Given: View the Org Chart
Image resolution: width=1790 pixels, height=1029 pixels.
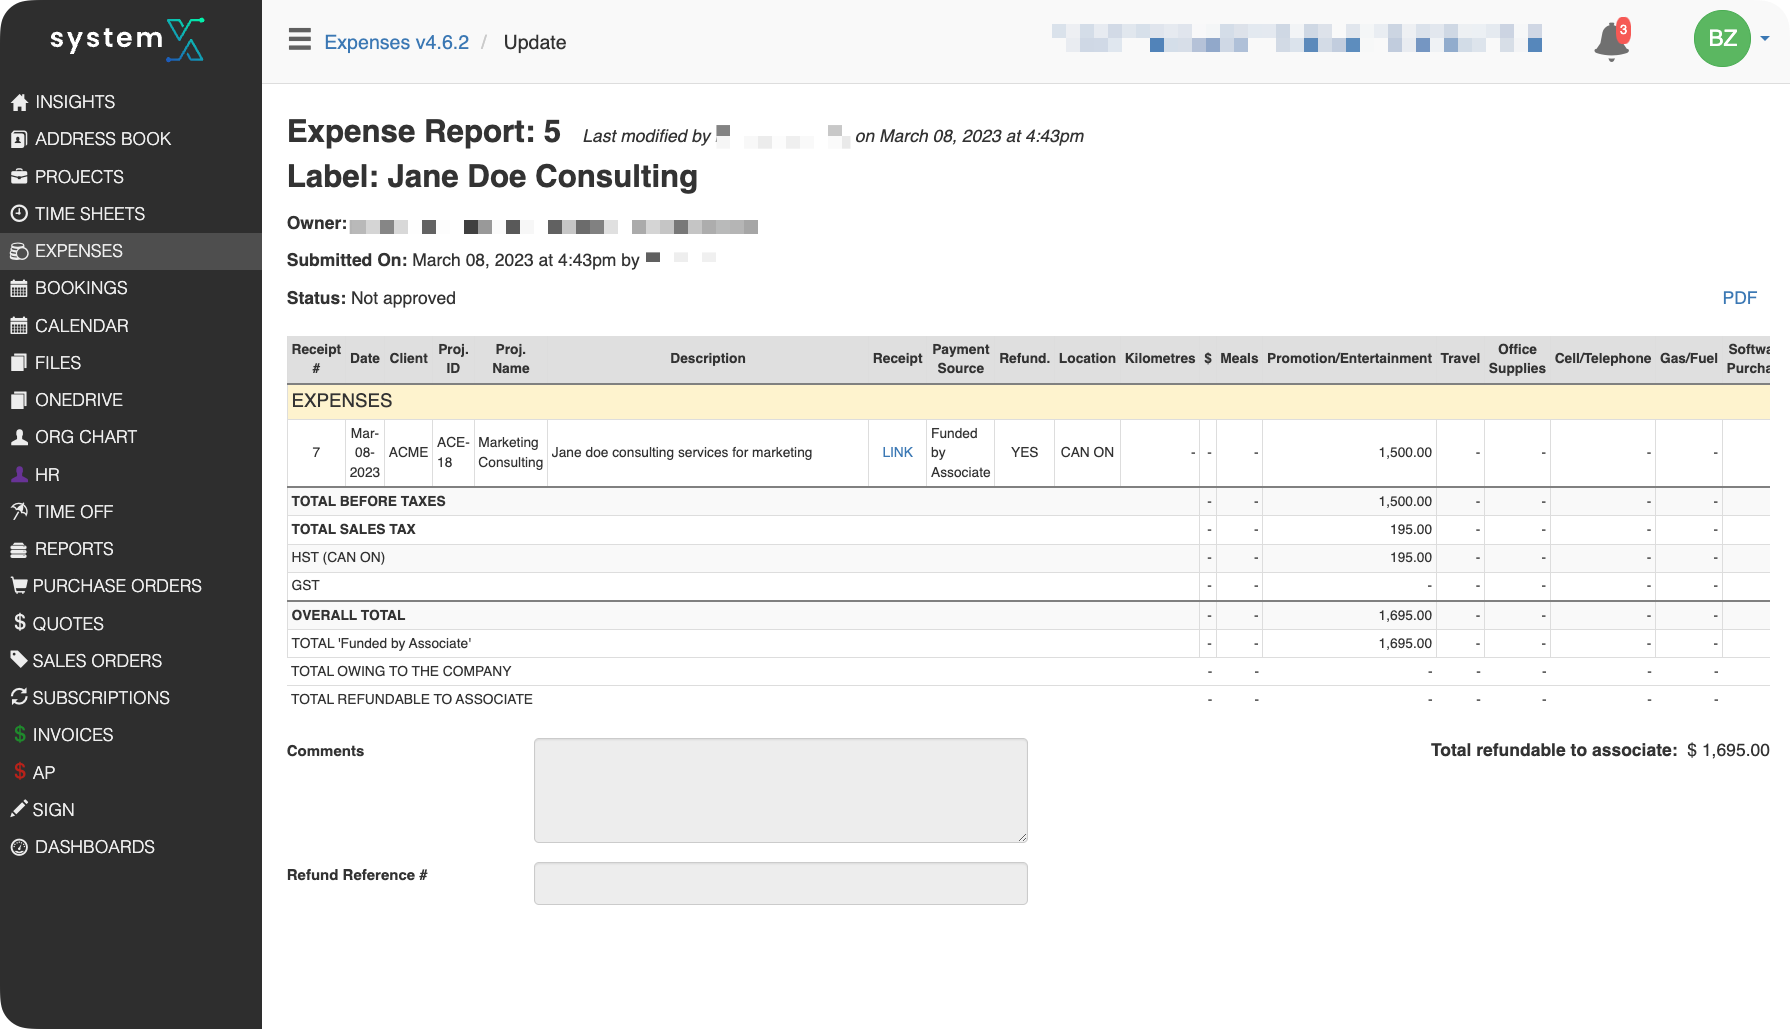Looking at the screenshot, I should [85, 436].
